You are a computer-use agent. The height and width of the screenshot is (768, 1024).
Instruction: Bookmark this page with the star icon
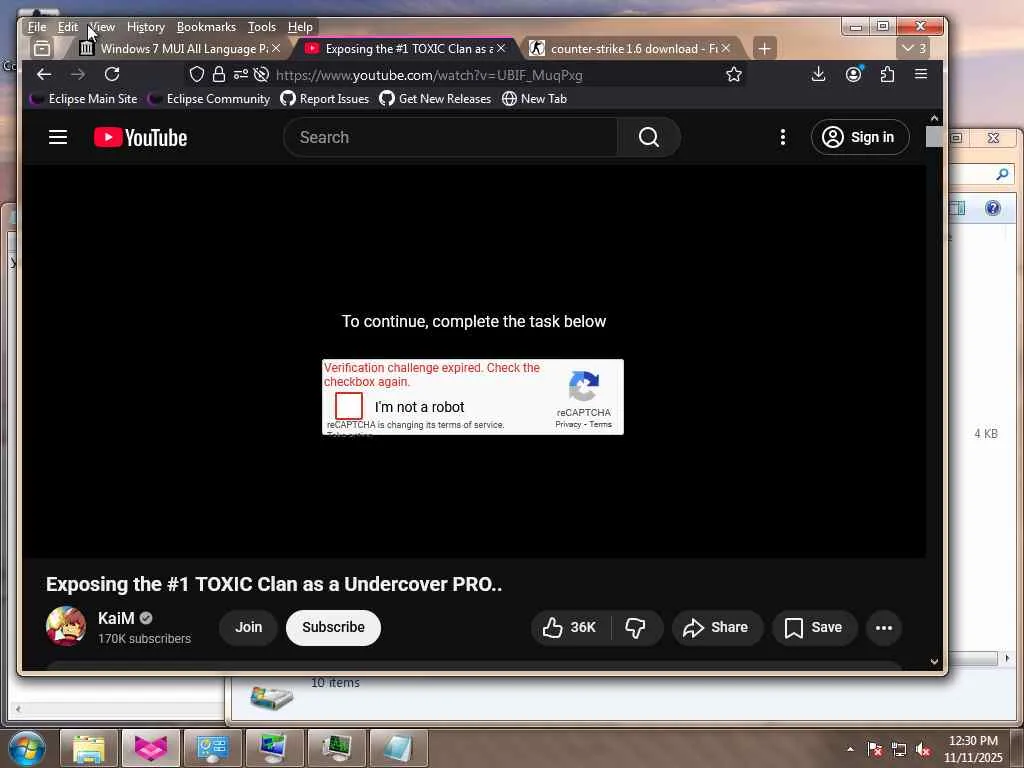[734, 74]
